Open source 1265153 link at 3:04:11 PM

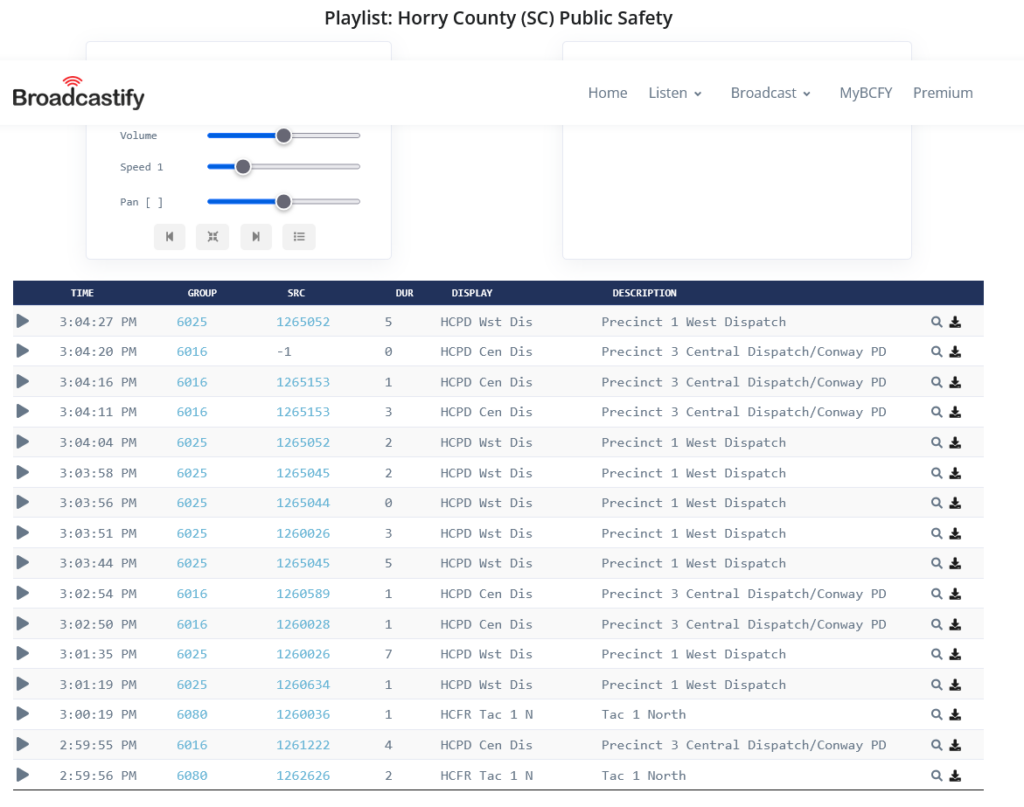(x=303, y=412)
